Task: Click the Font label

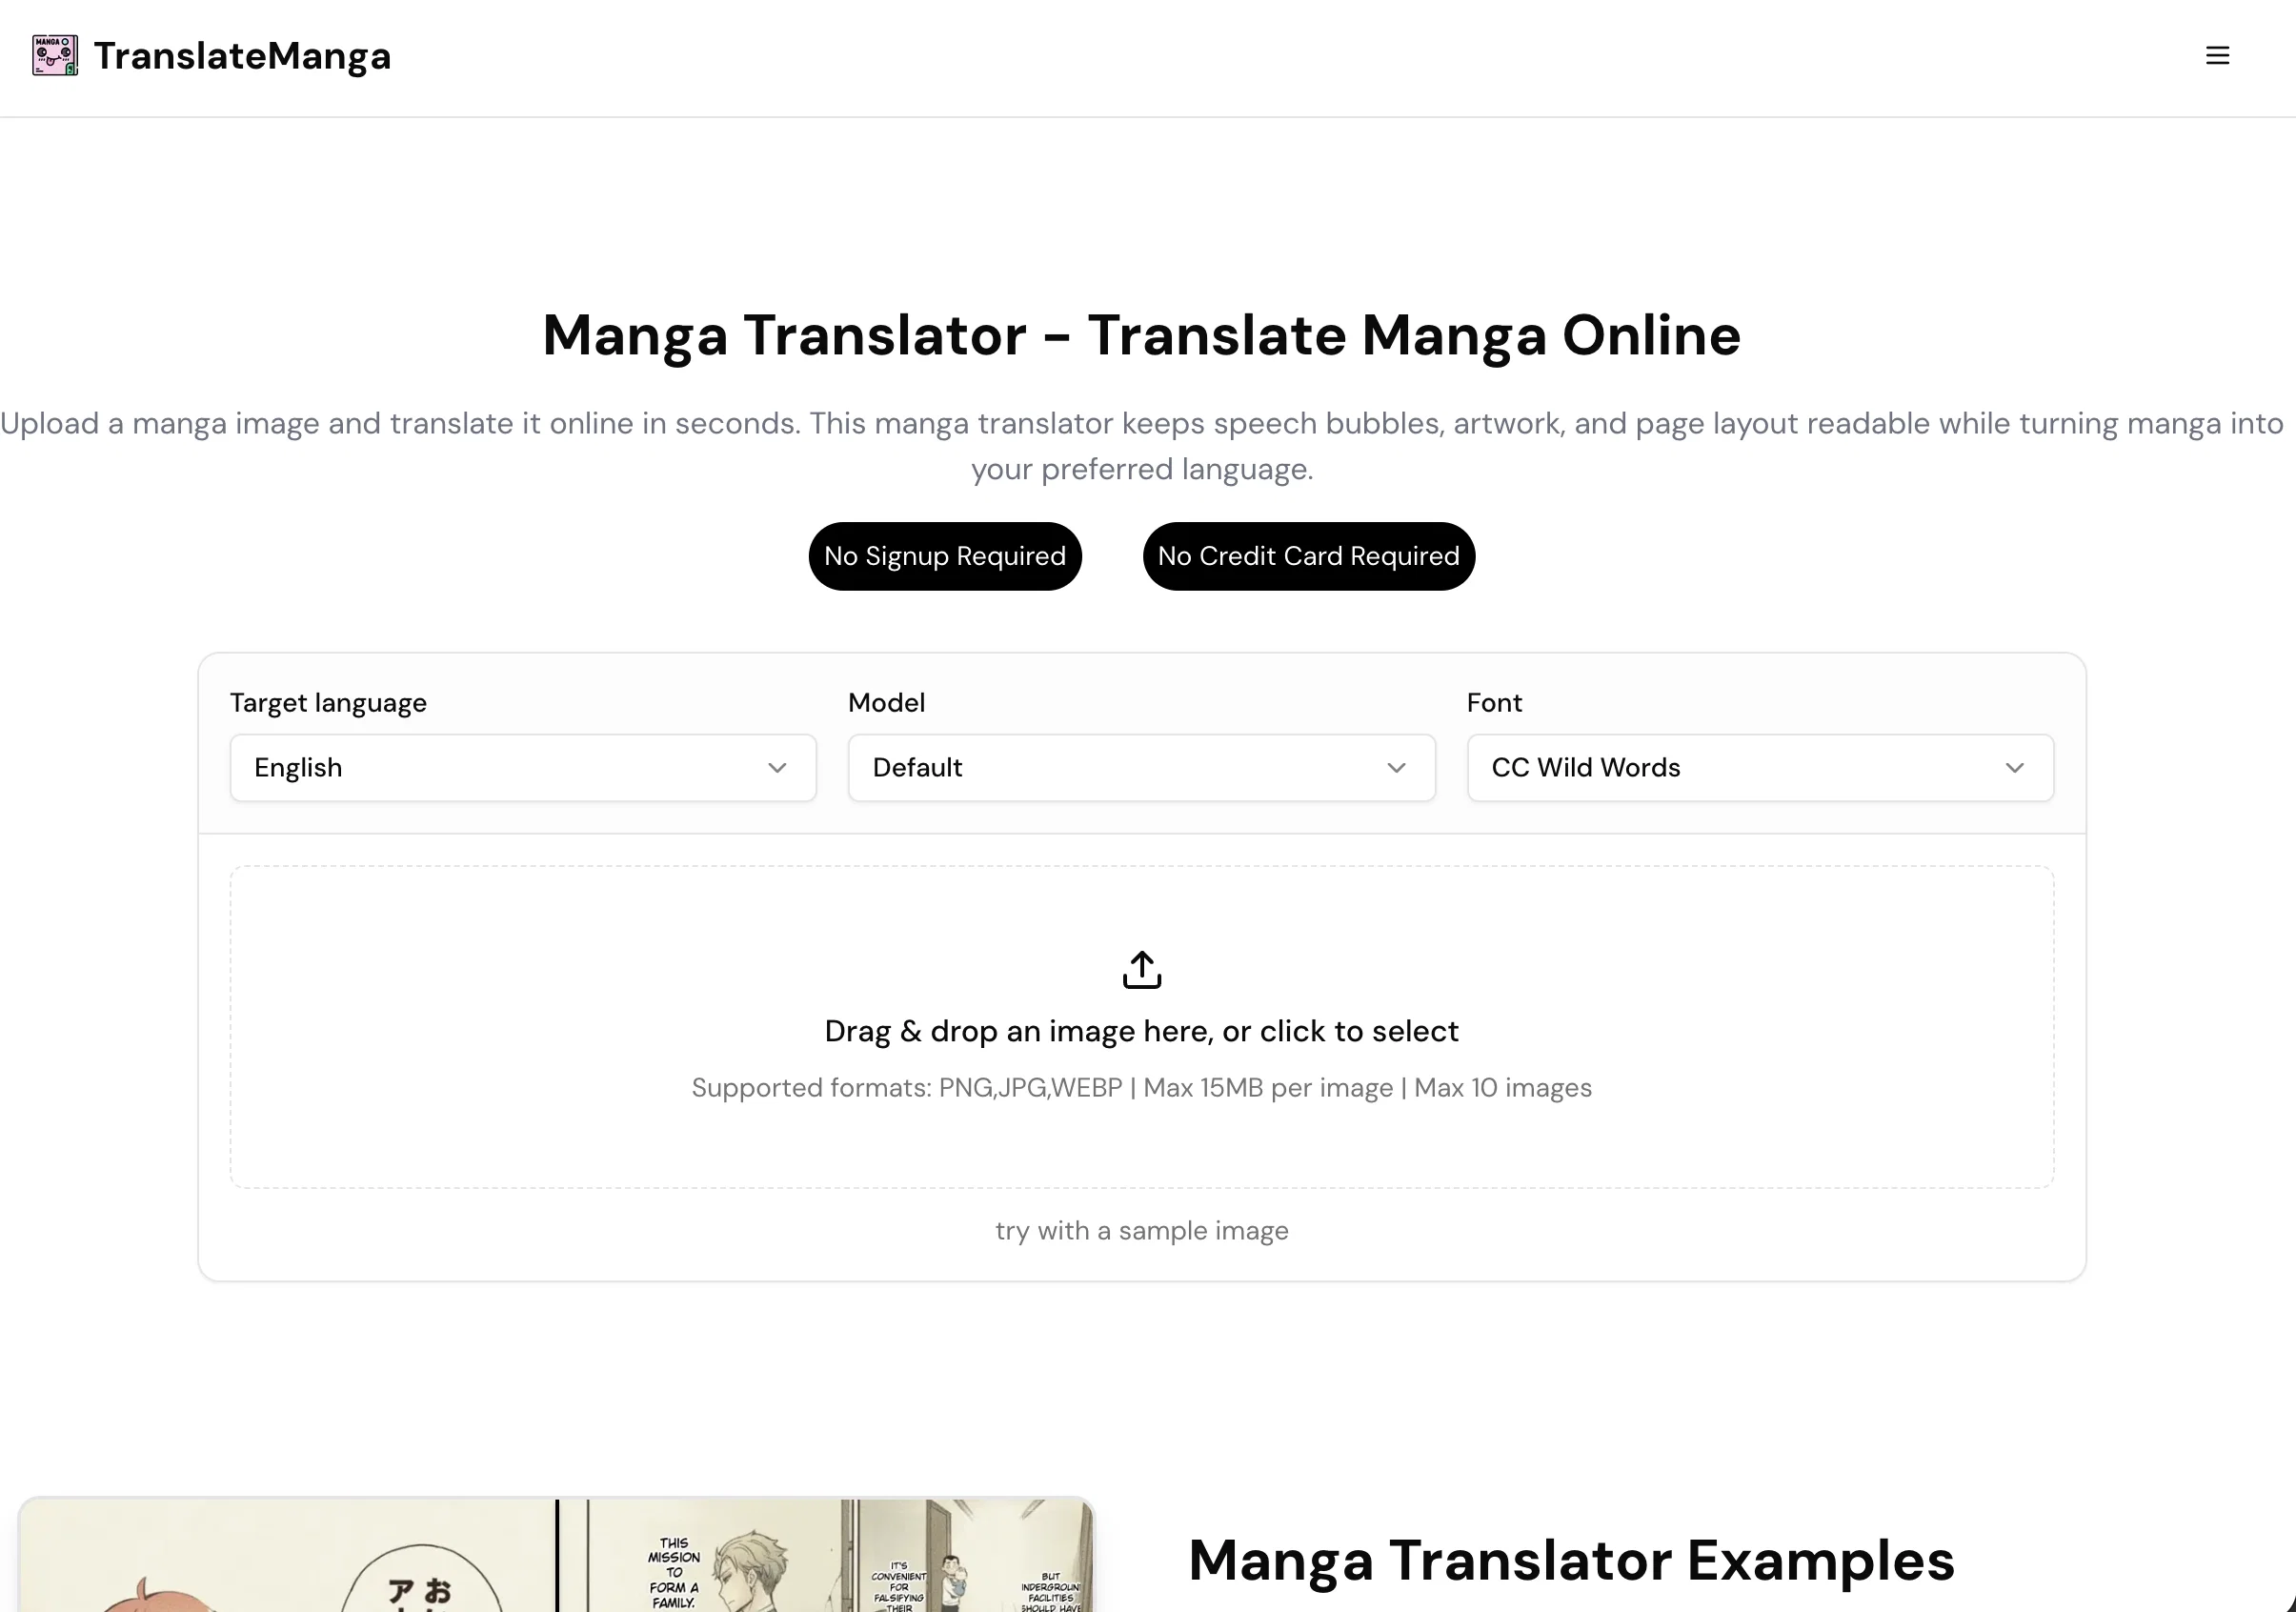Action: (x=1494, y=703)
